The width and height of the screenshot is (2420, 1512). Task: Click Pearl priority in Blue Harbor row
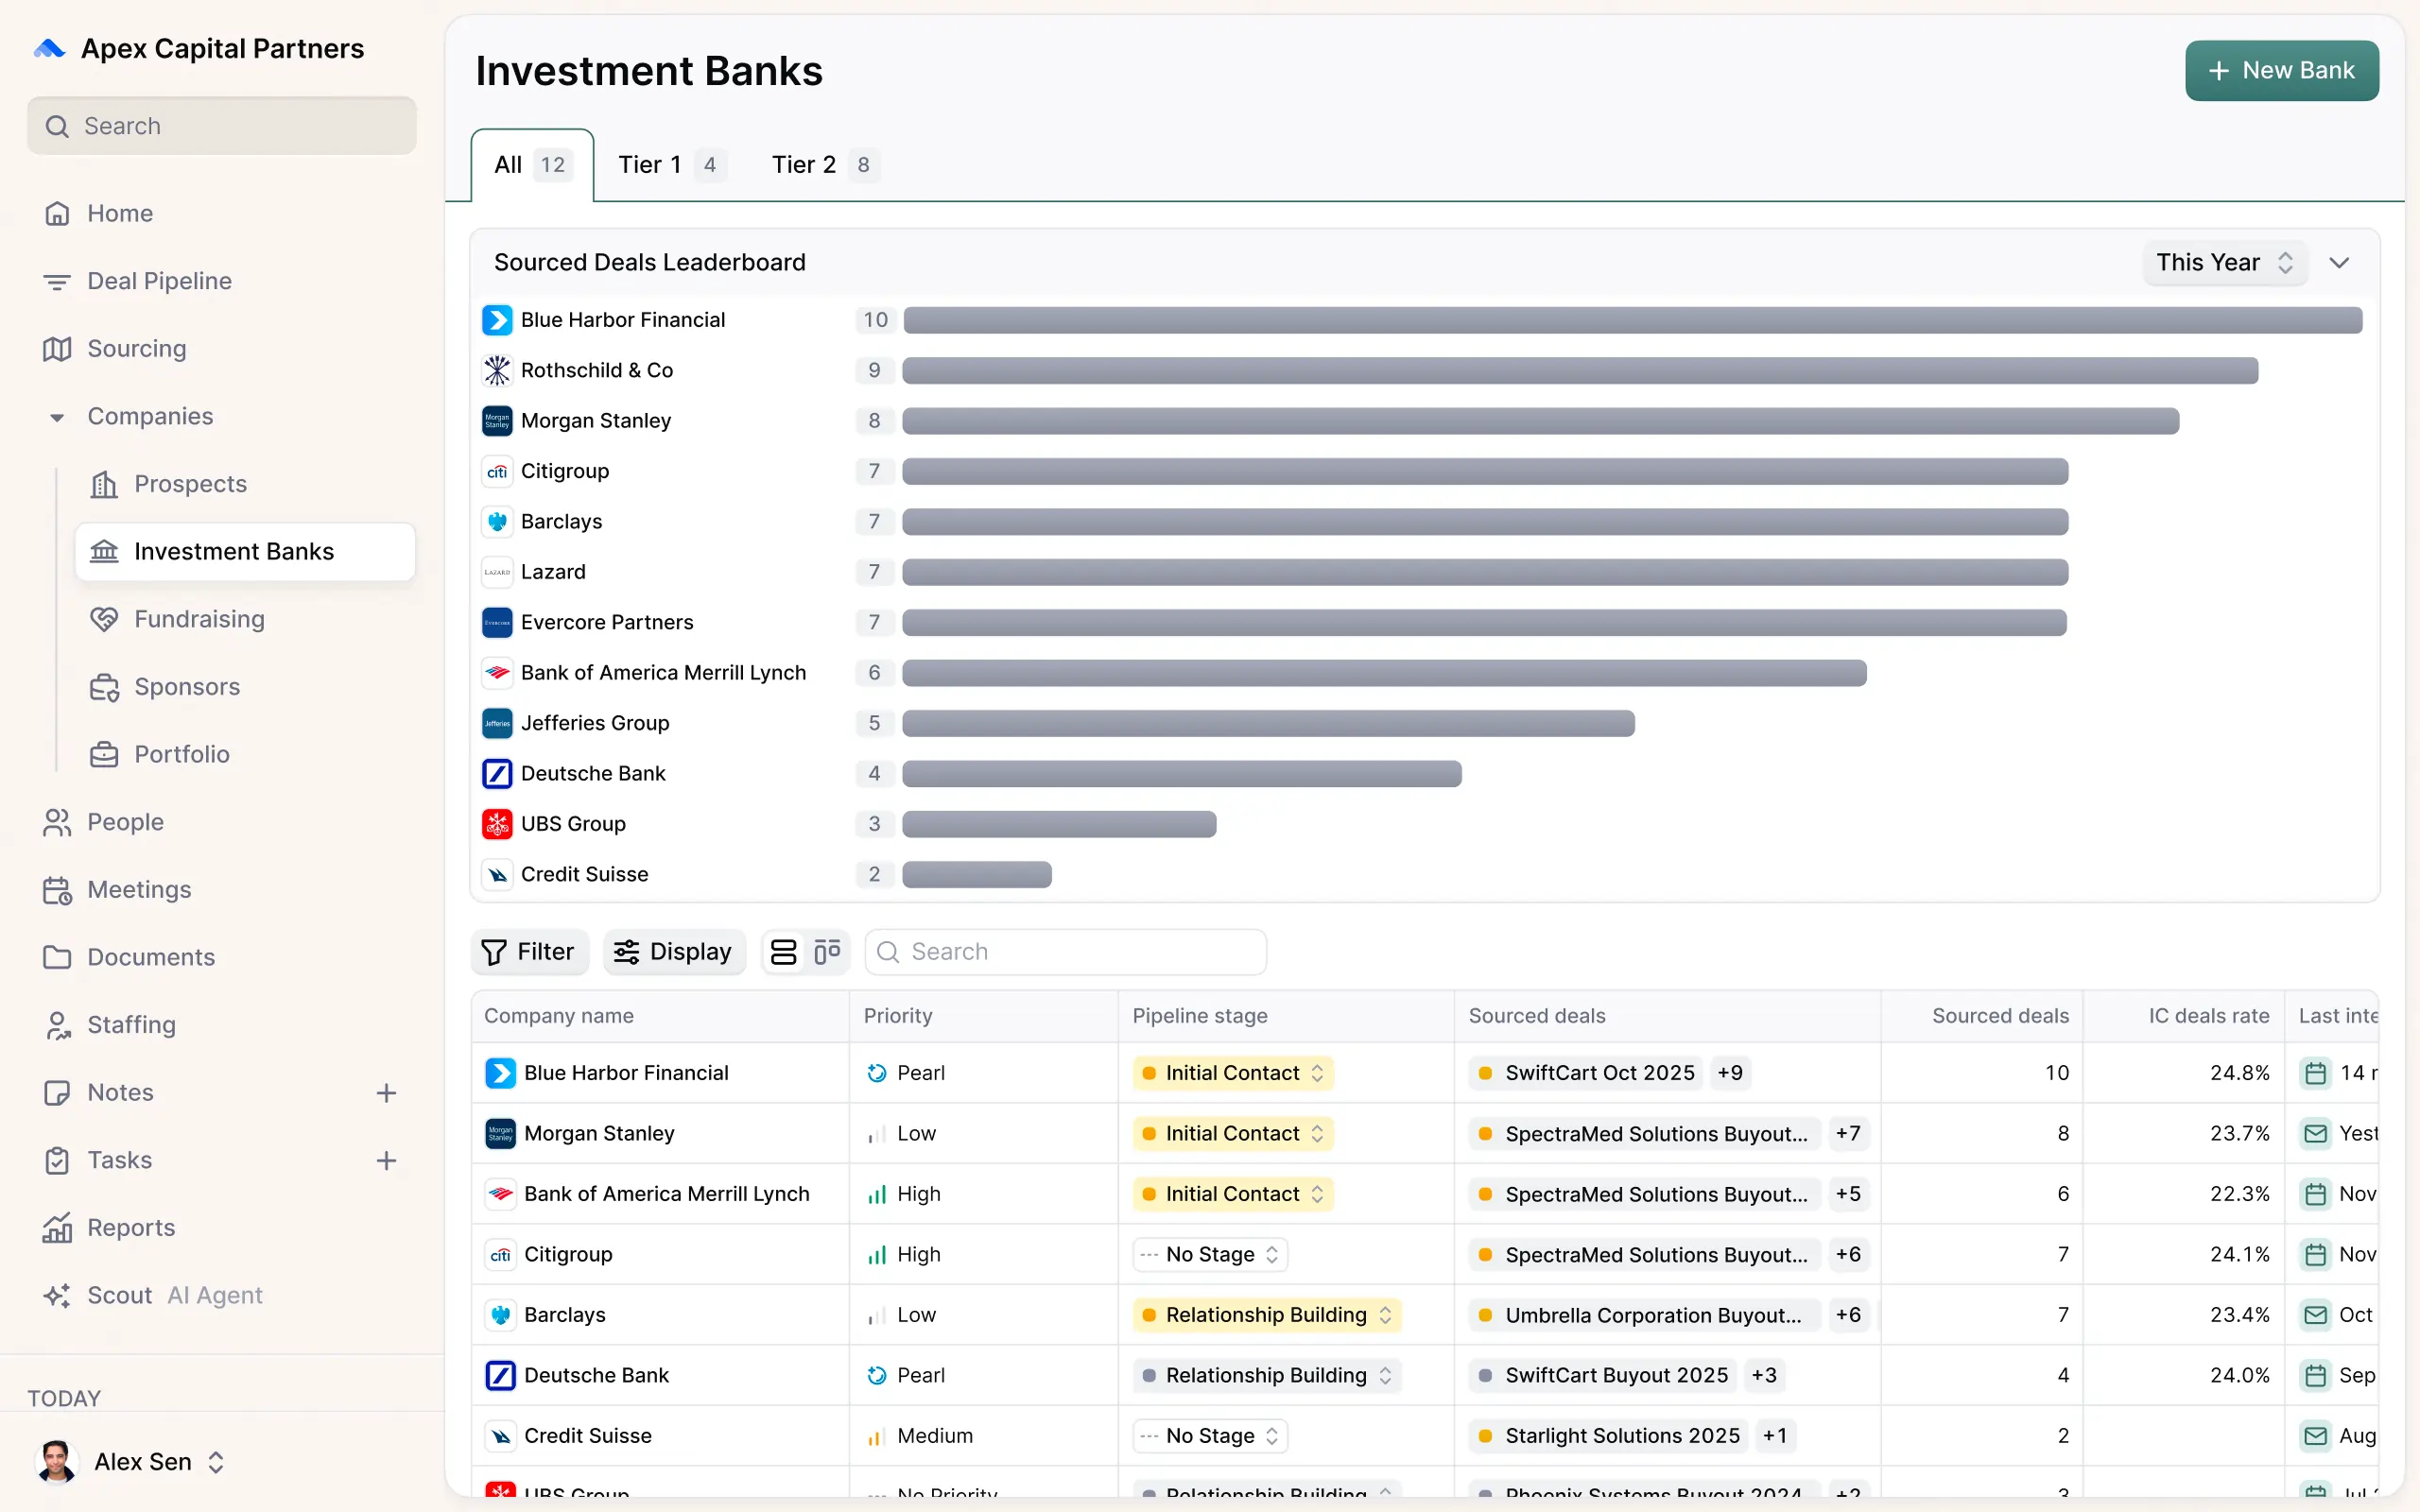click(905, 1073)
